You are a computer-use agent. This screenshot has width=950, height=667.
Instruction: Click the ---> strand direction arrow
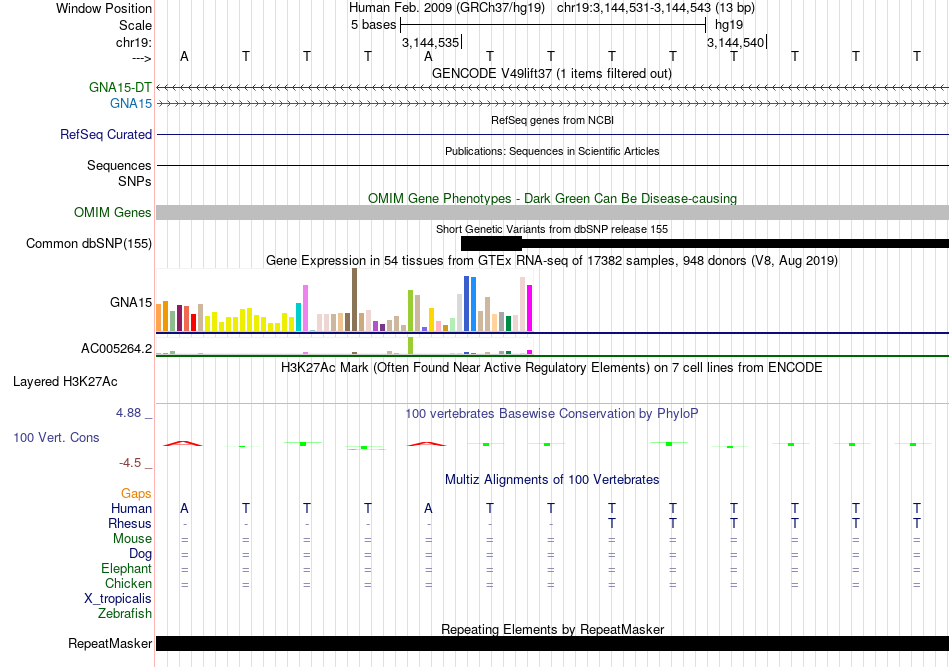[142, 58]
